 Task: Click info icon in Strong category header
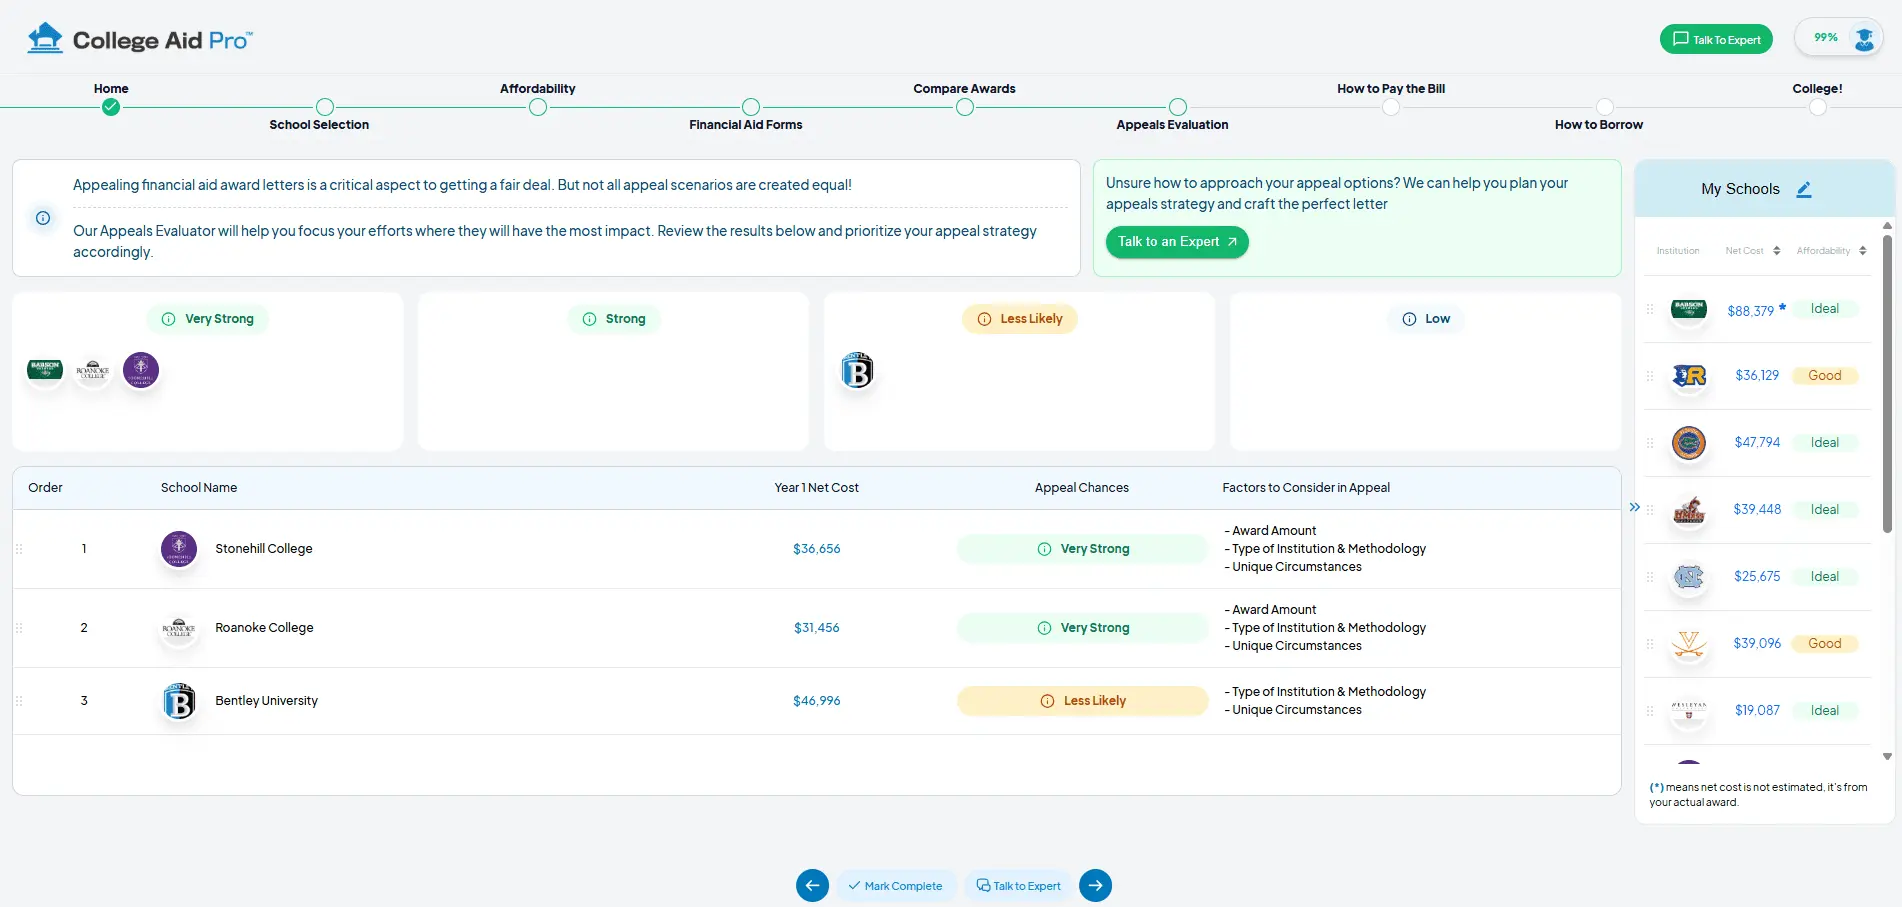click(589, 319)
